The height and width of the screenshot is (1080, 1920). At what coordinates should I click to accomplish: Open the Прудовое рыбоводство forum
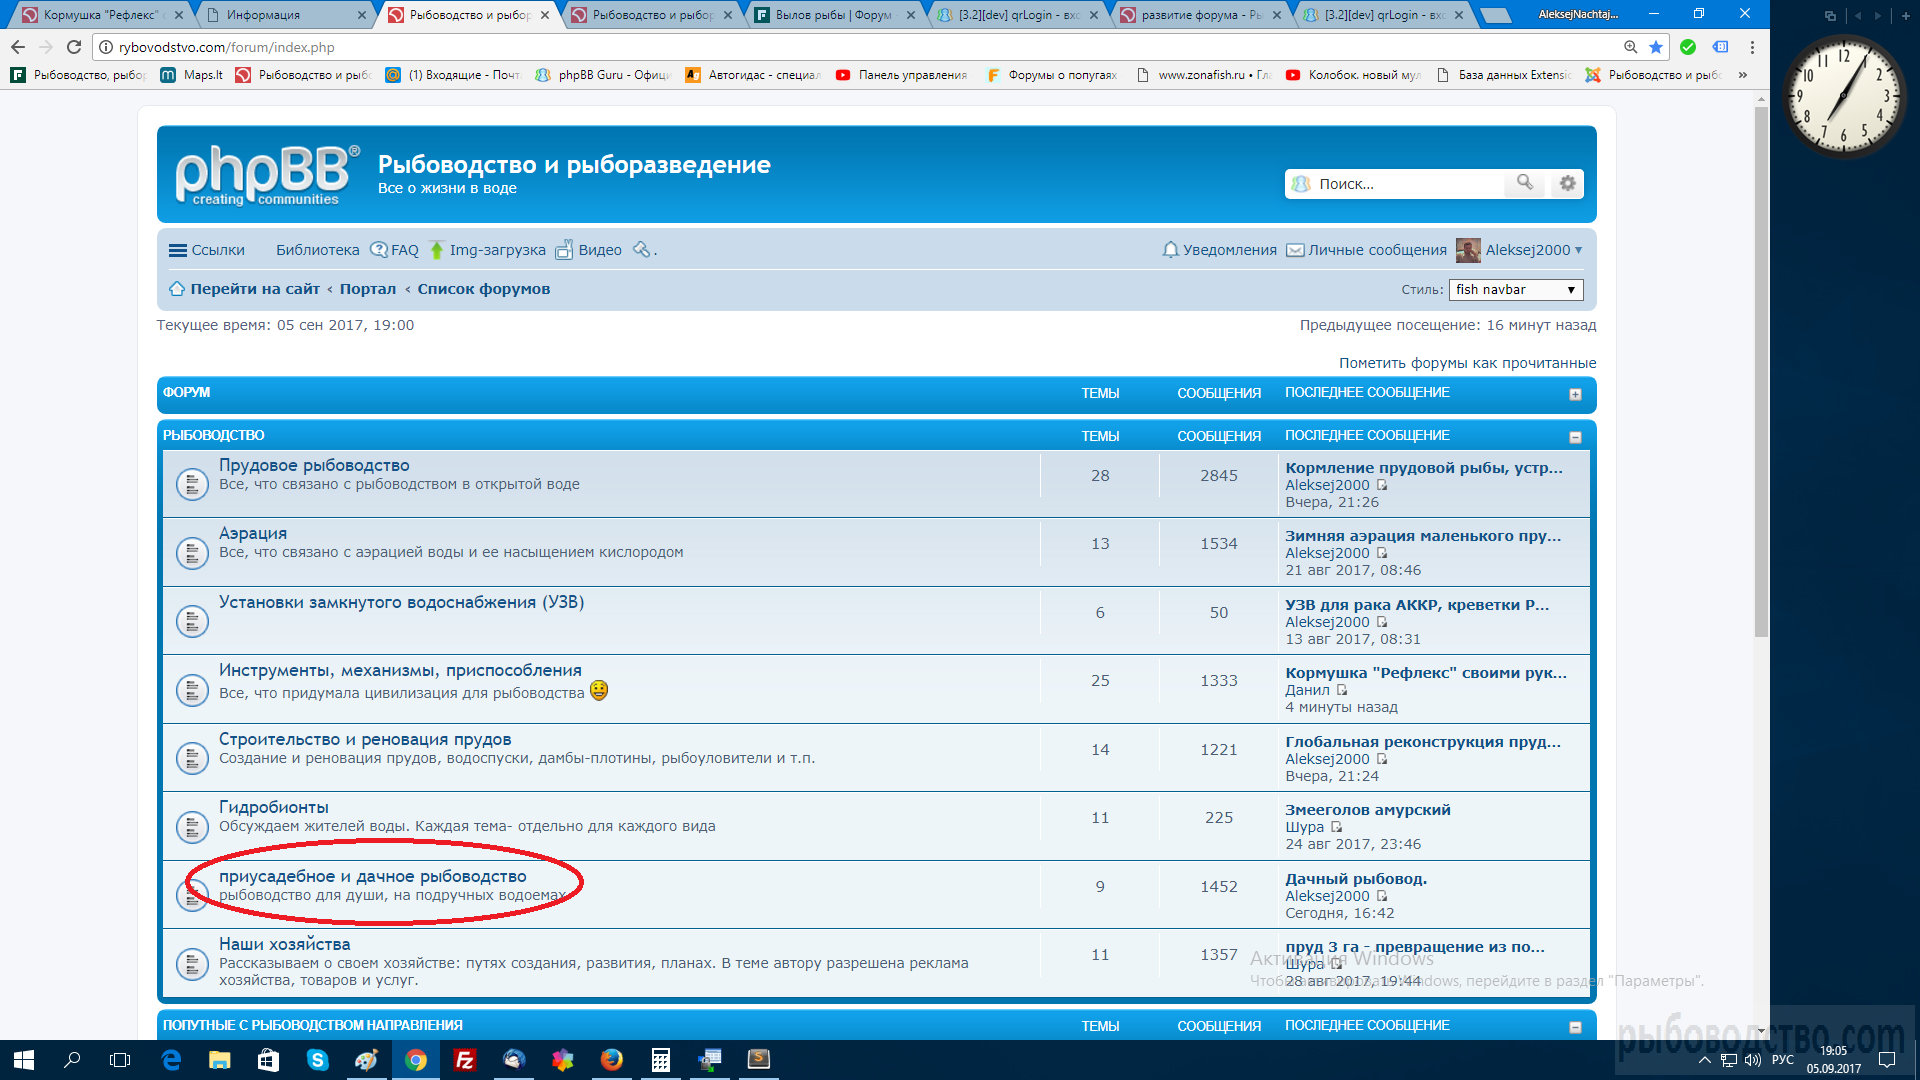coord(314,465)
